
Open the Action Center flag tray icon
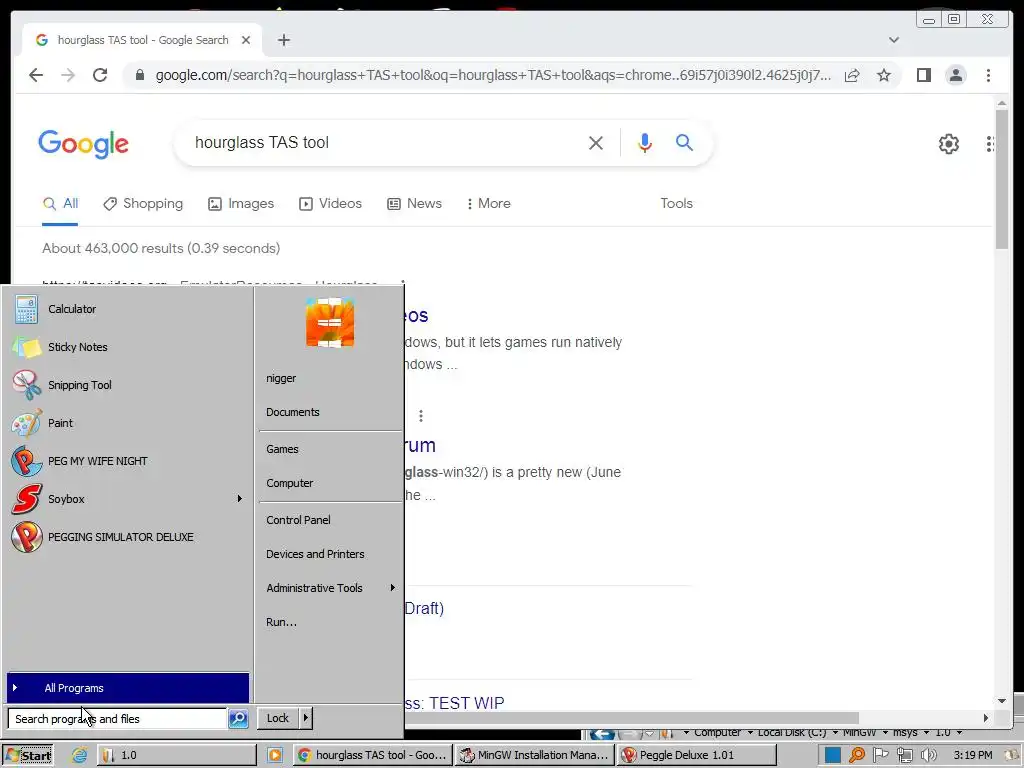coord(880,755)
